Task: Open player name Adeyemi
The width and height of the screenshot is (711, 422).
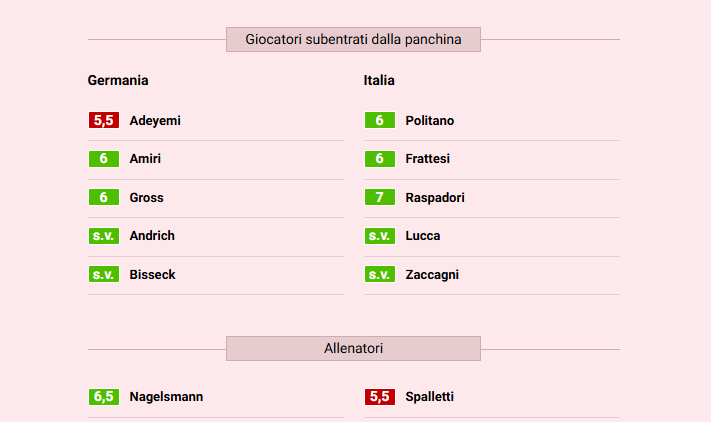Action: (x=155, y=121)
